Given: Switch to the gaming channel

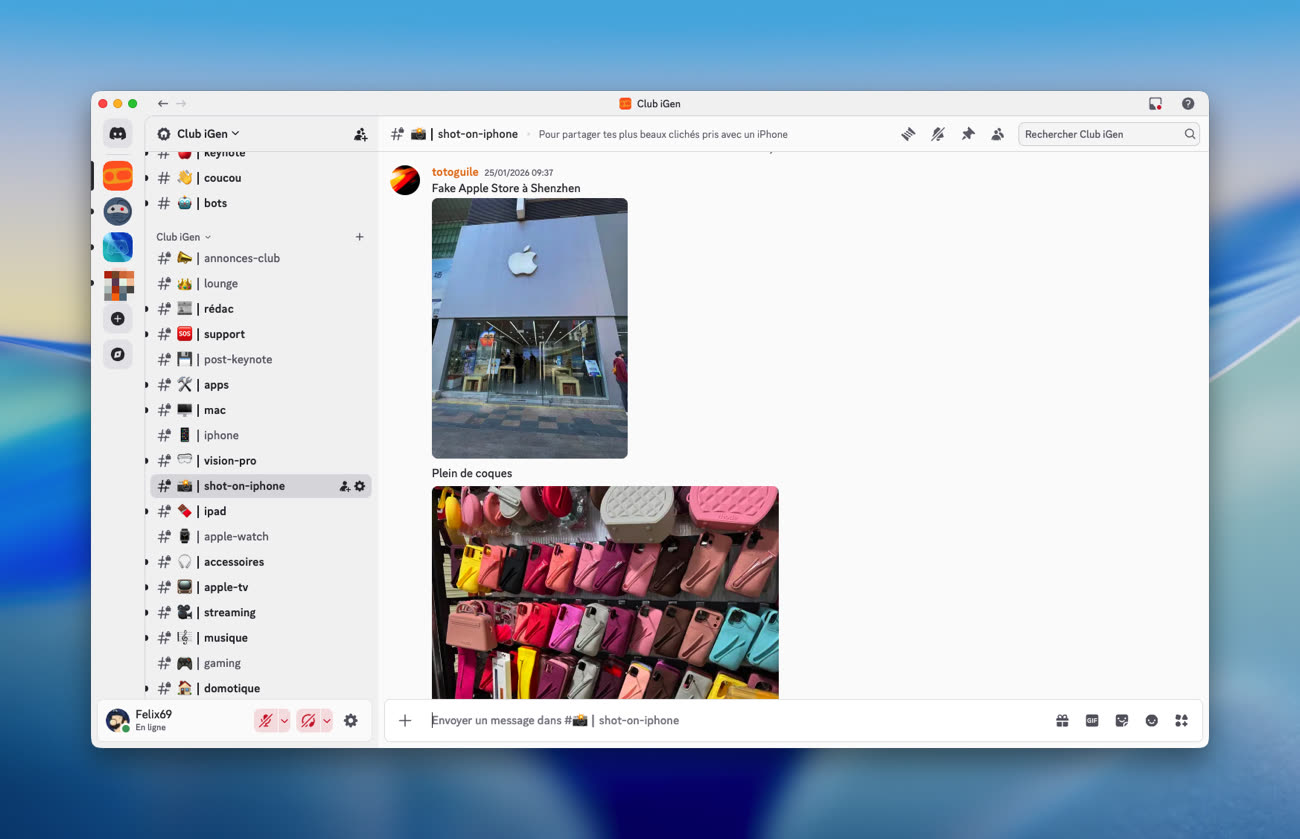Looking at the screenshot, I should [x=222, y=663].
